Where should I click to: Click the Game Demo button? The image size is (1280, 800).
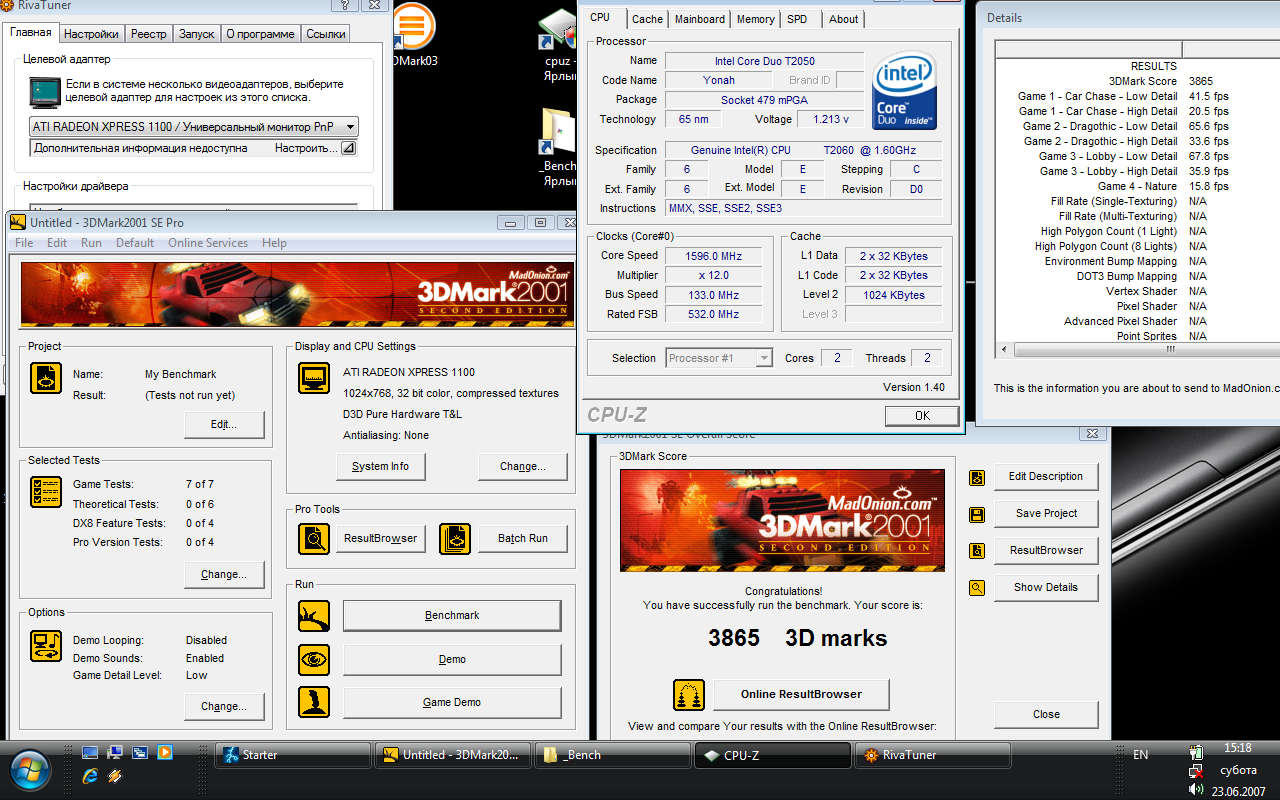pyautogui.click(x=452, y=702)
